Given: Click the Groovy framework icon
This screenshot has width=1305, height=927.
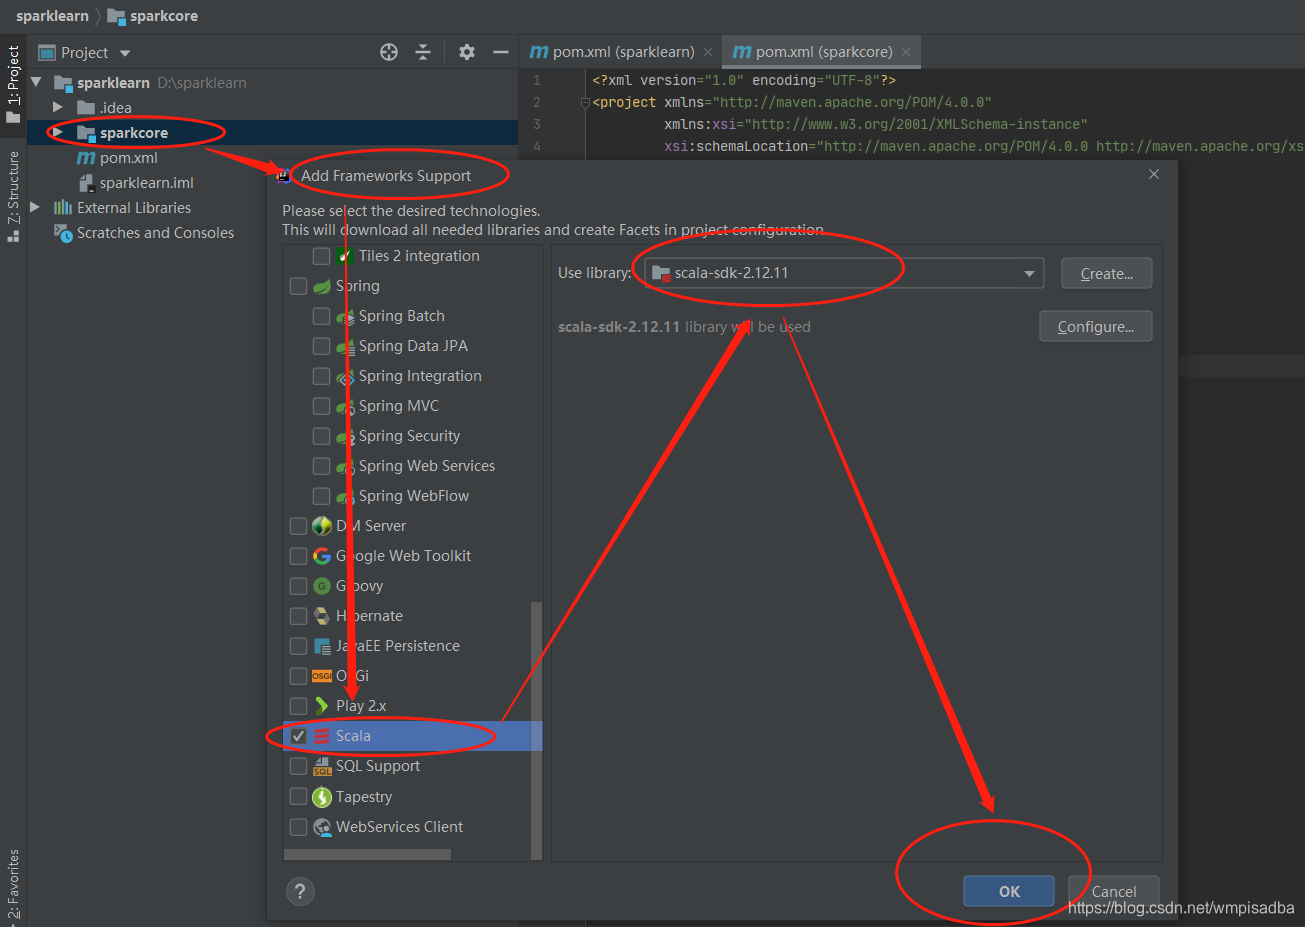Looking at the screenshot, I should 322,586.
